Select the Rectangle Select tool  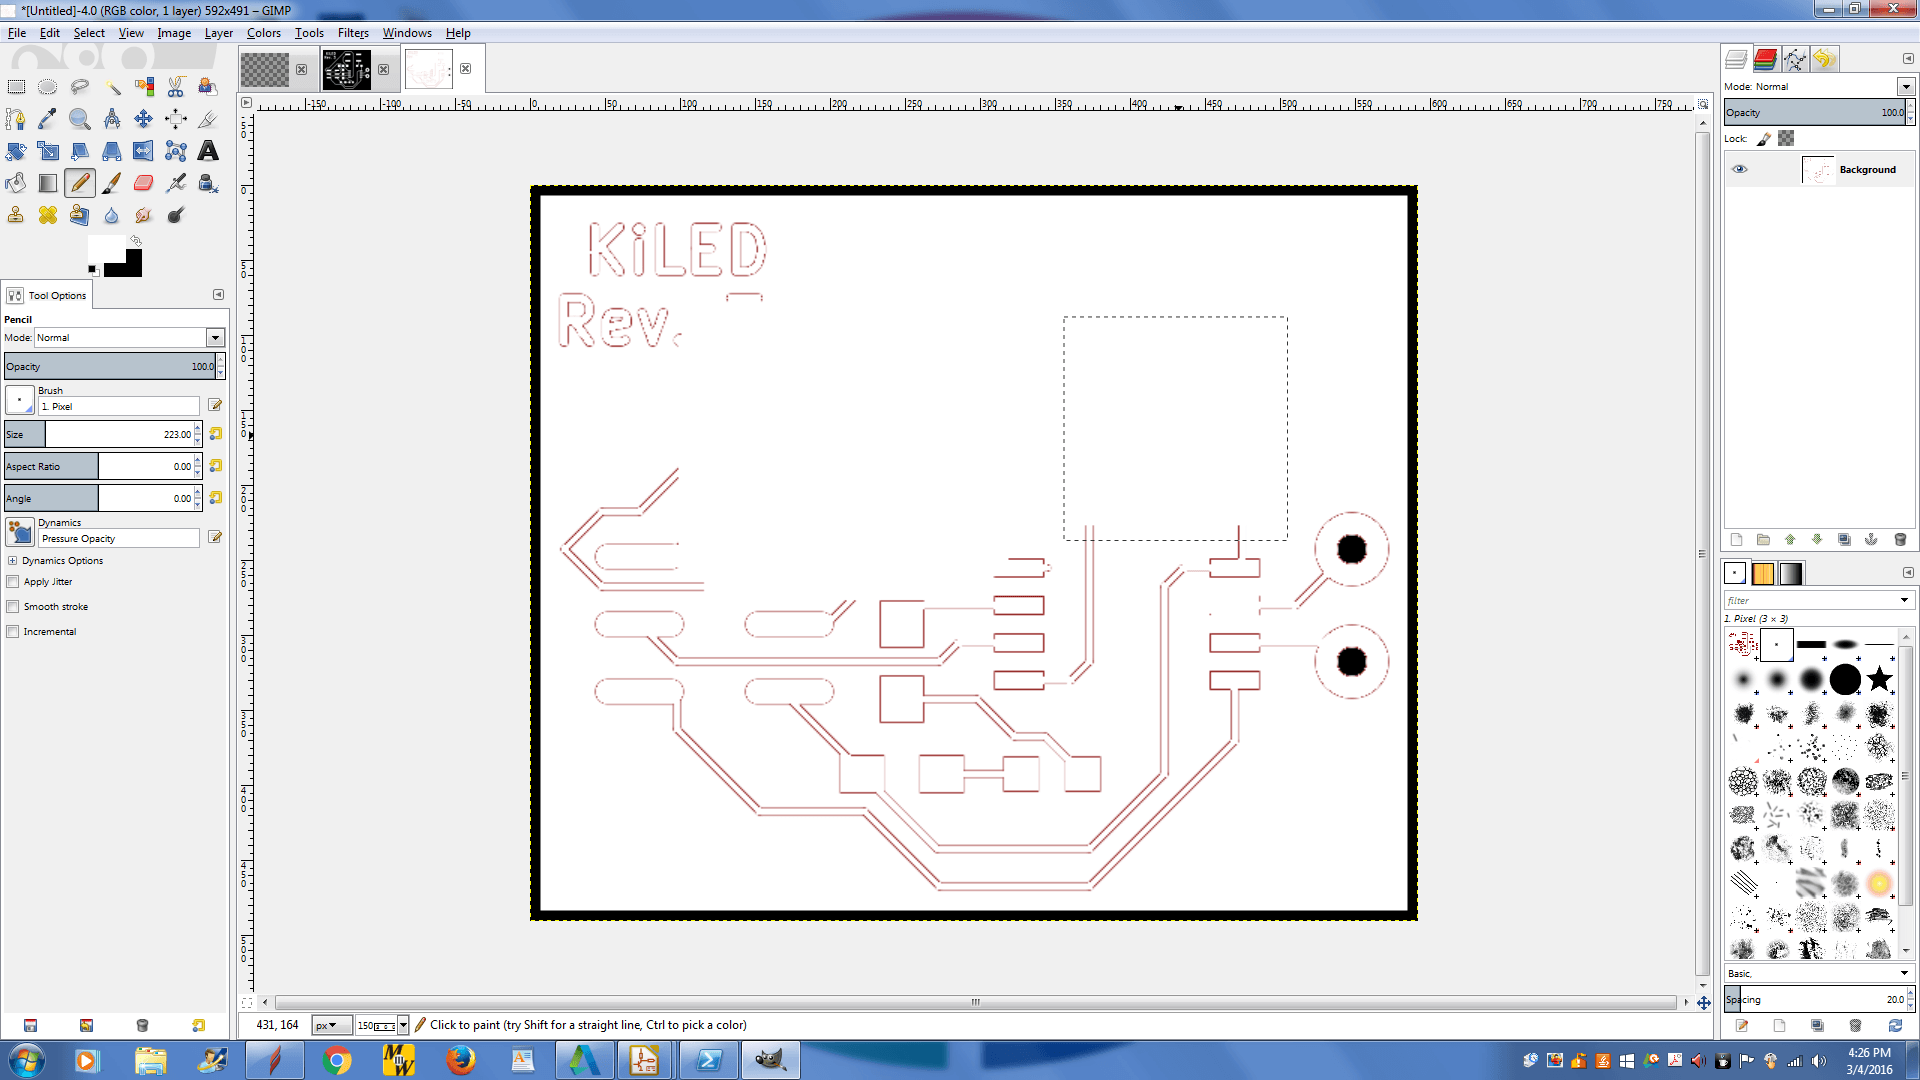(x=16, y=87)
